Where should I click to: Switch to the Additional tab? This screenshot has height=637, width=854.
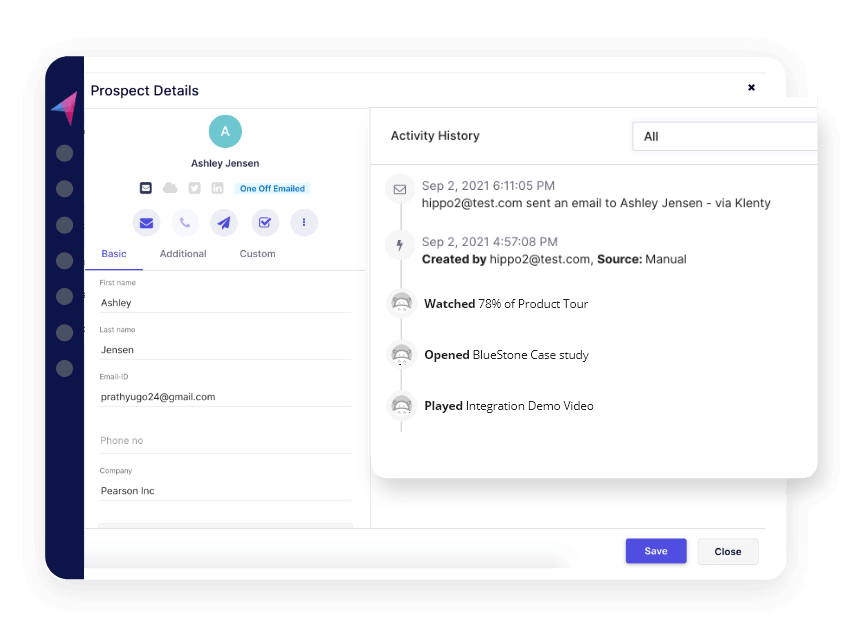coord(183,254)
